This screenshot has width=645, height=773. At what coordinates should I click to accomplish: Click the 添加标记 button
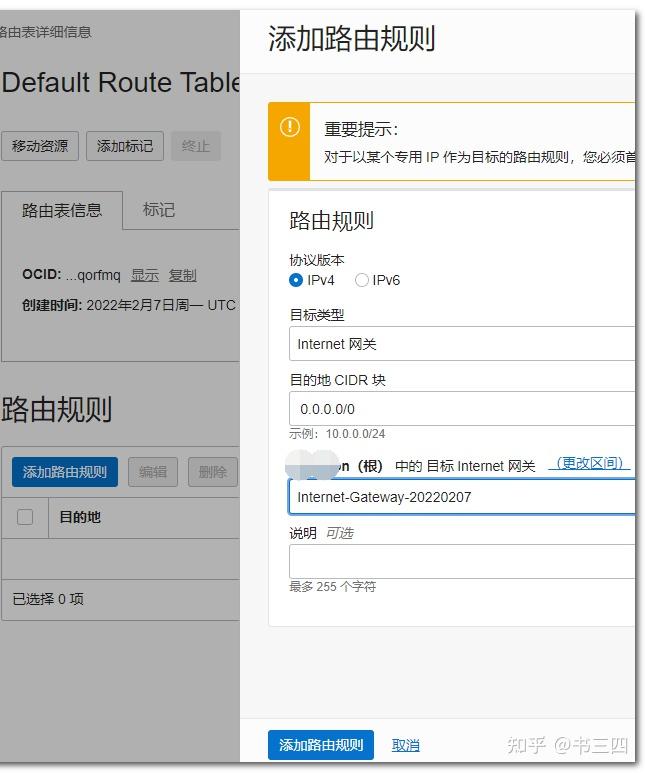(125, 146)
